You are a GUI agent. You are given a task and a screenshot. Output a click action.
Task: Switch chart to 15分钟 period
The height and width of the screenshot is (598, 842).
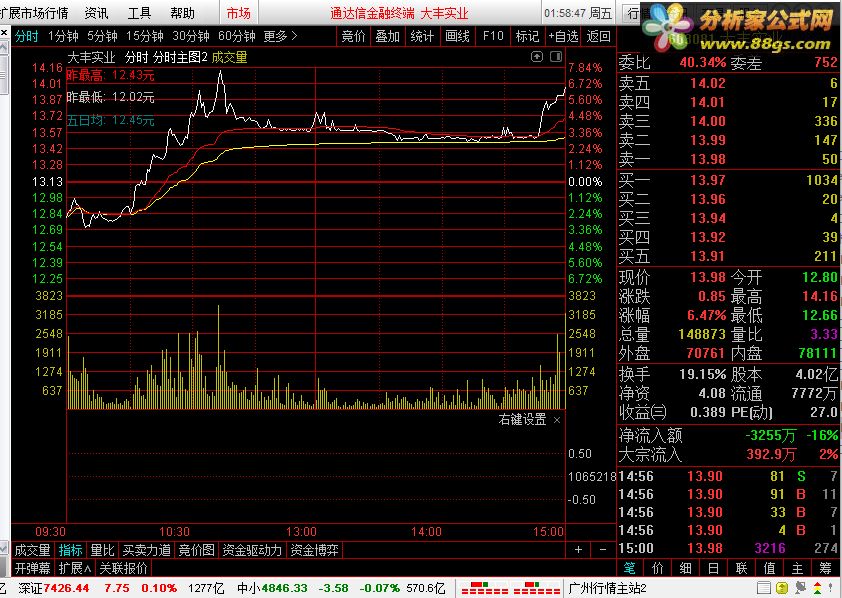(x=144, y=37)
